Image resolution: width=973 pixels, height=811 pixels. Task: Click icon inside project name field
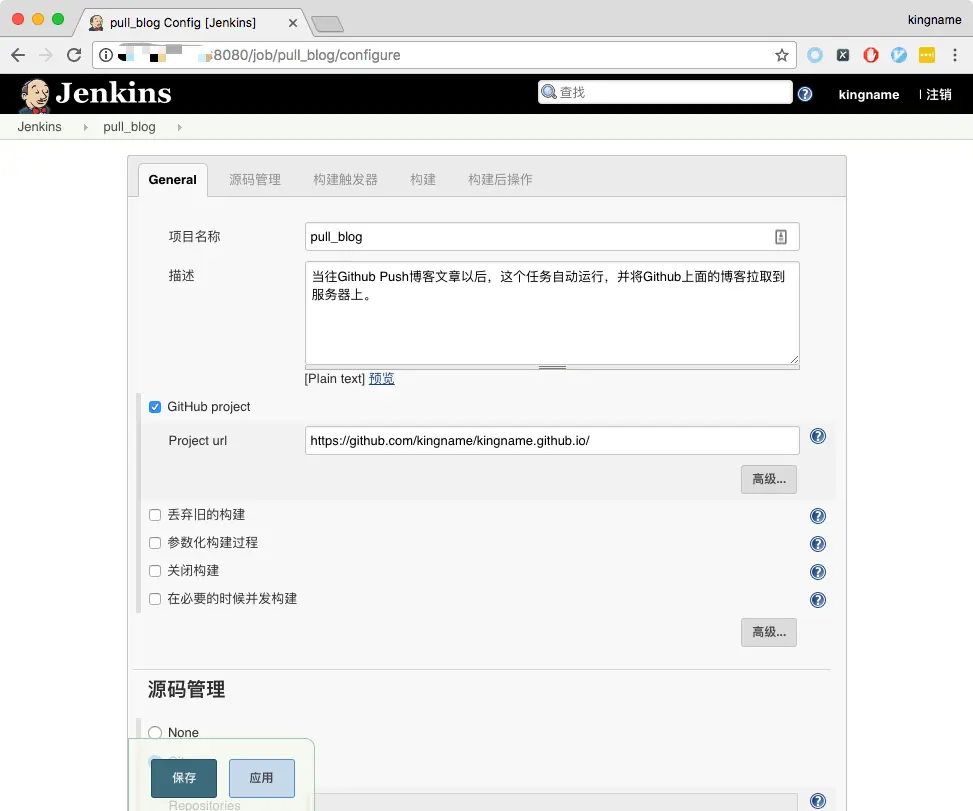click(x=781, y=236)
